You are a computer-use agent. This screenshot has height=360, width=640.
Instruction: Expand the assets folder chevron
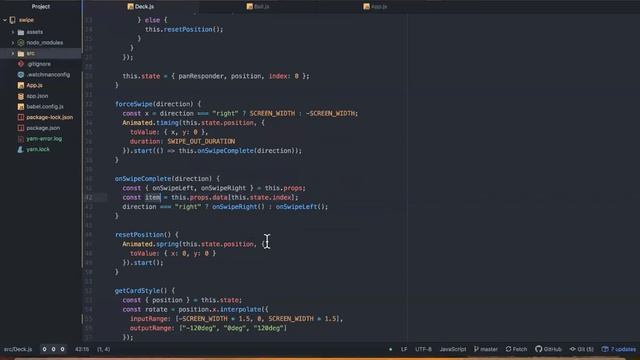13,32
